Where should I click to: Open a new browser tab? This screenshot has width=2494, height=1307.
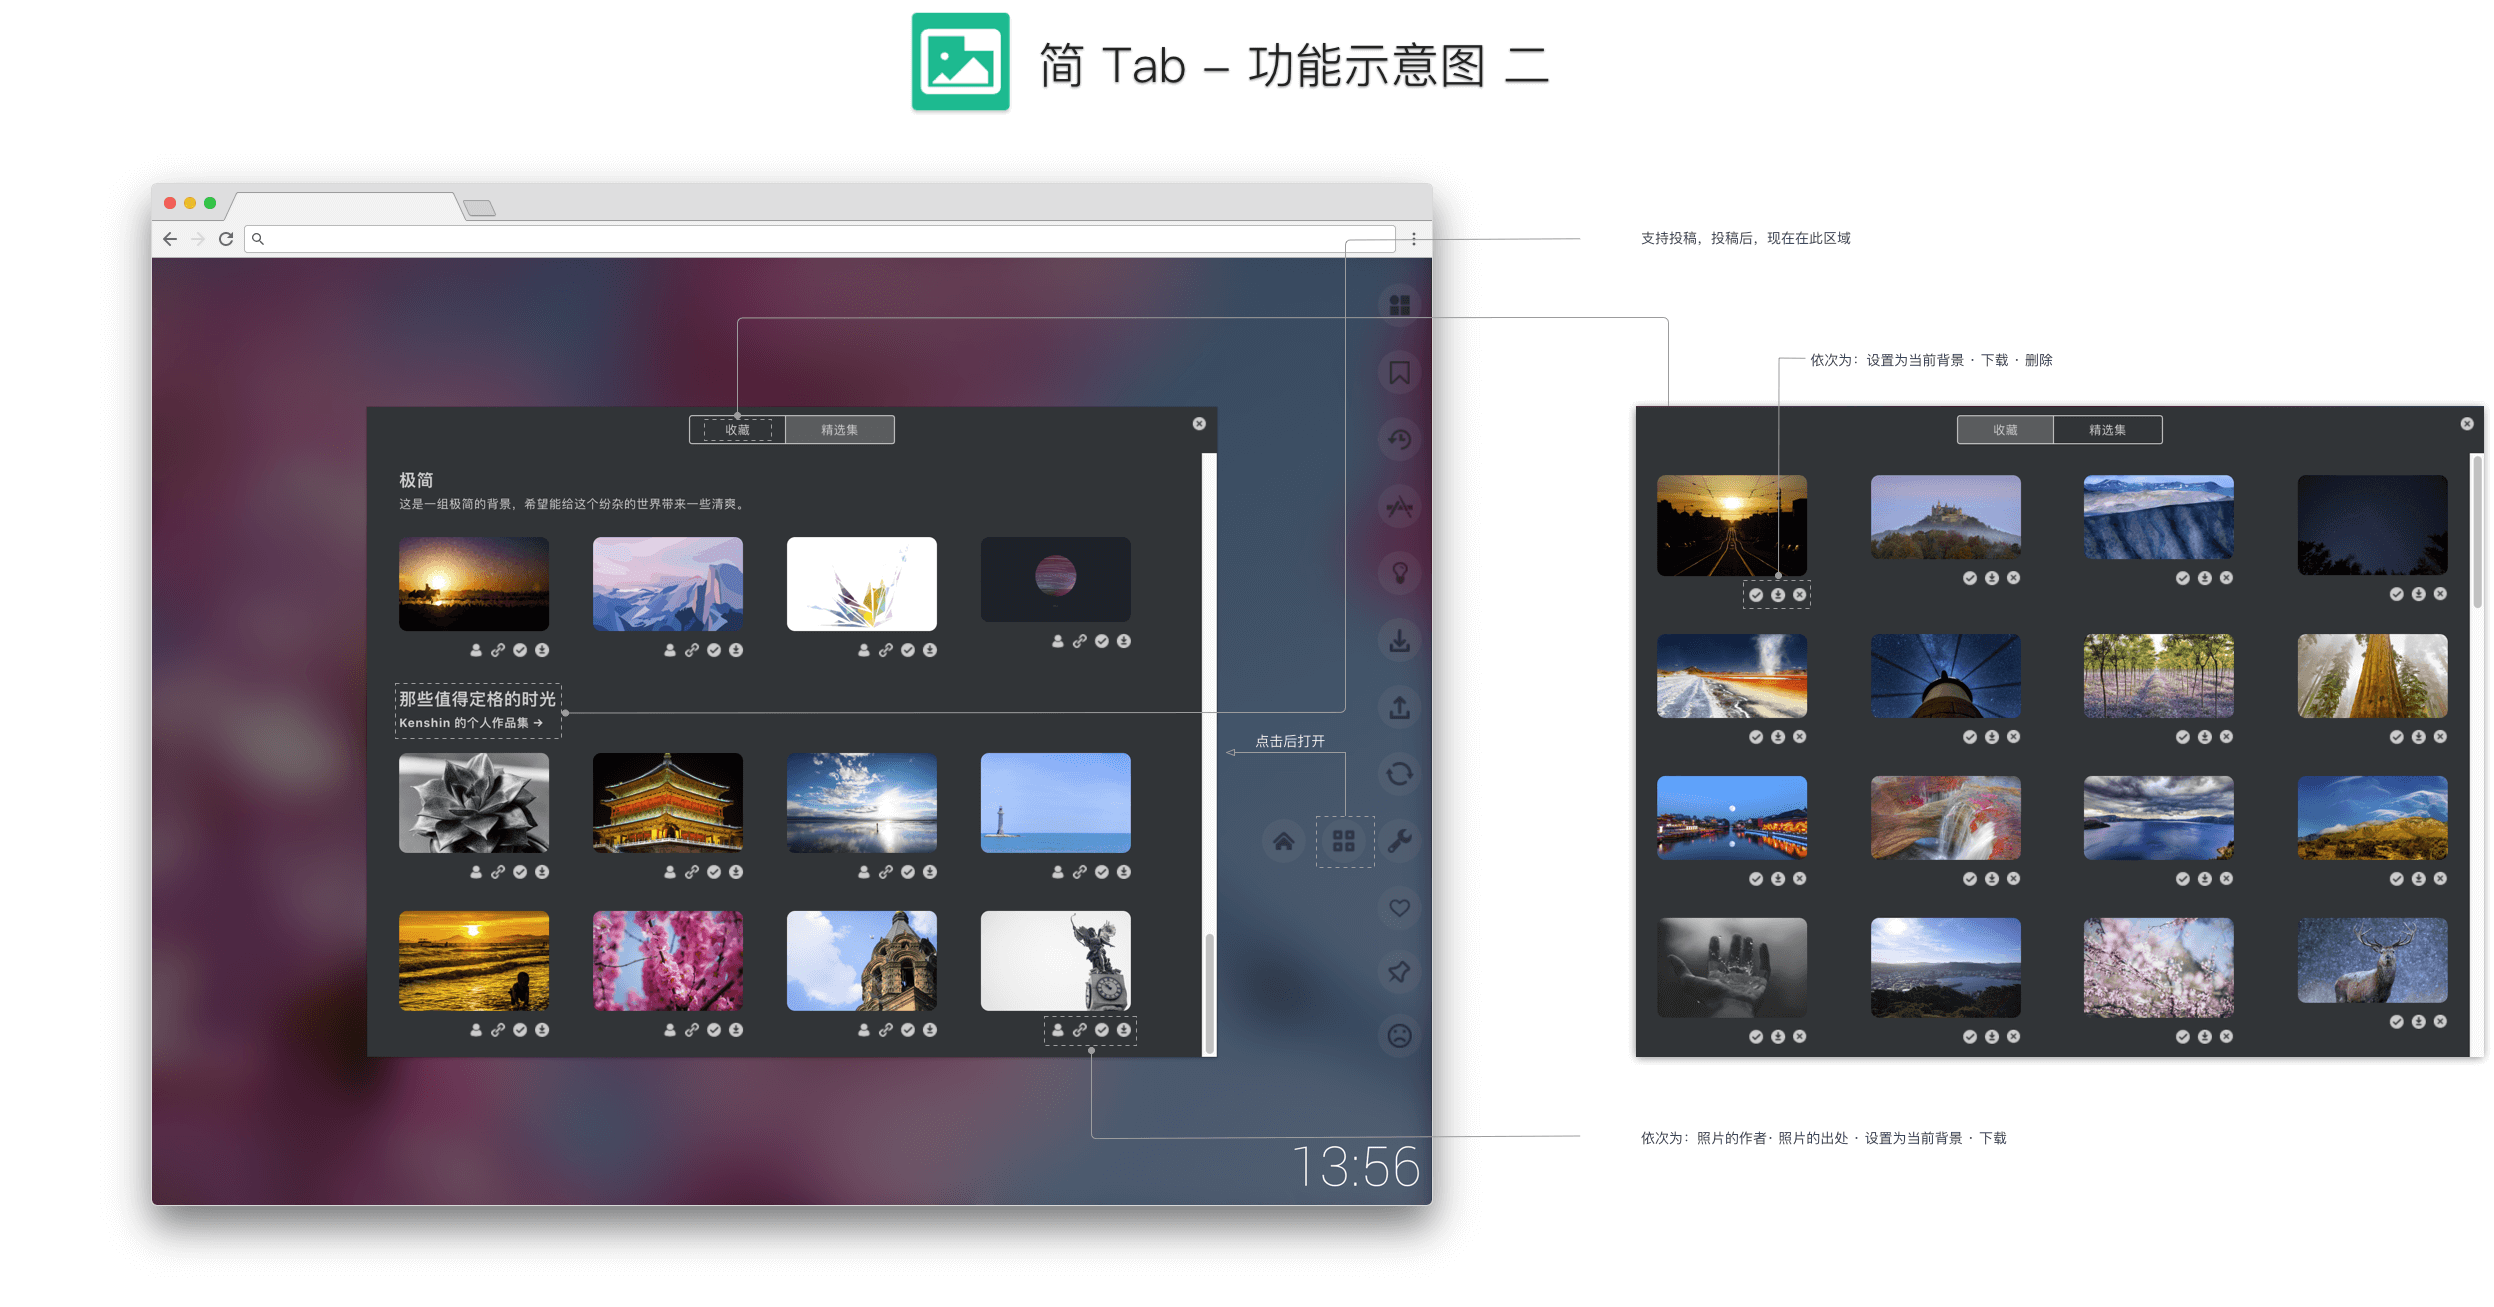tap(480, 208)
